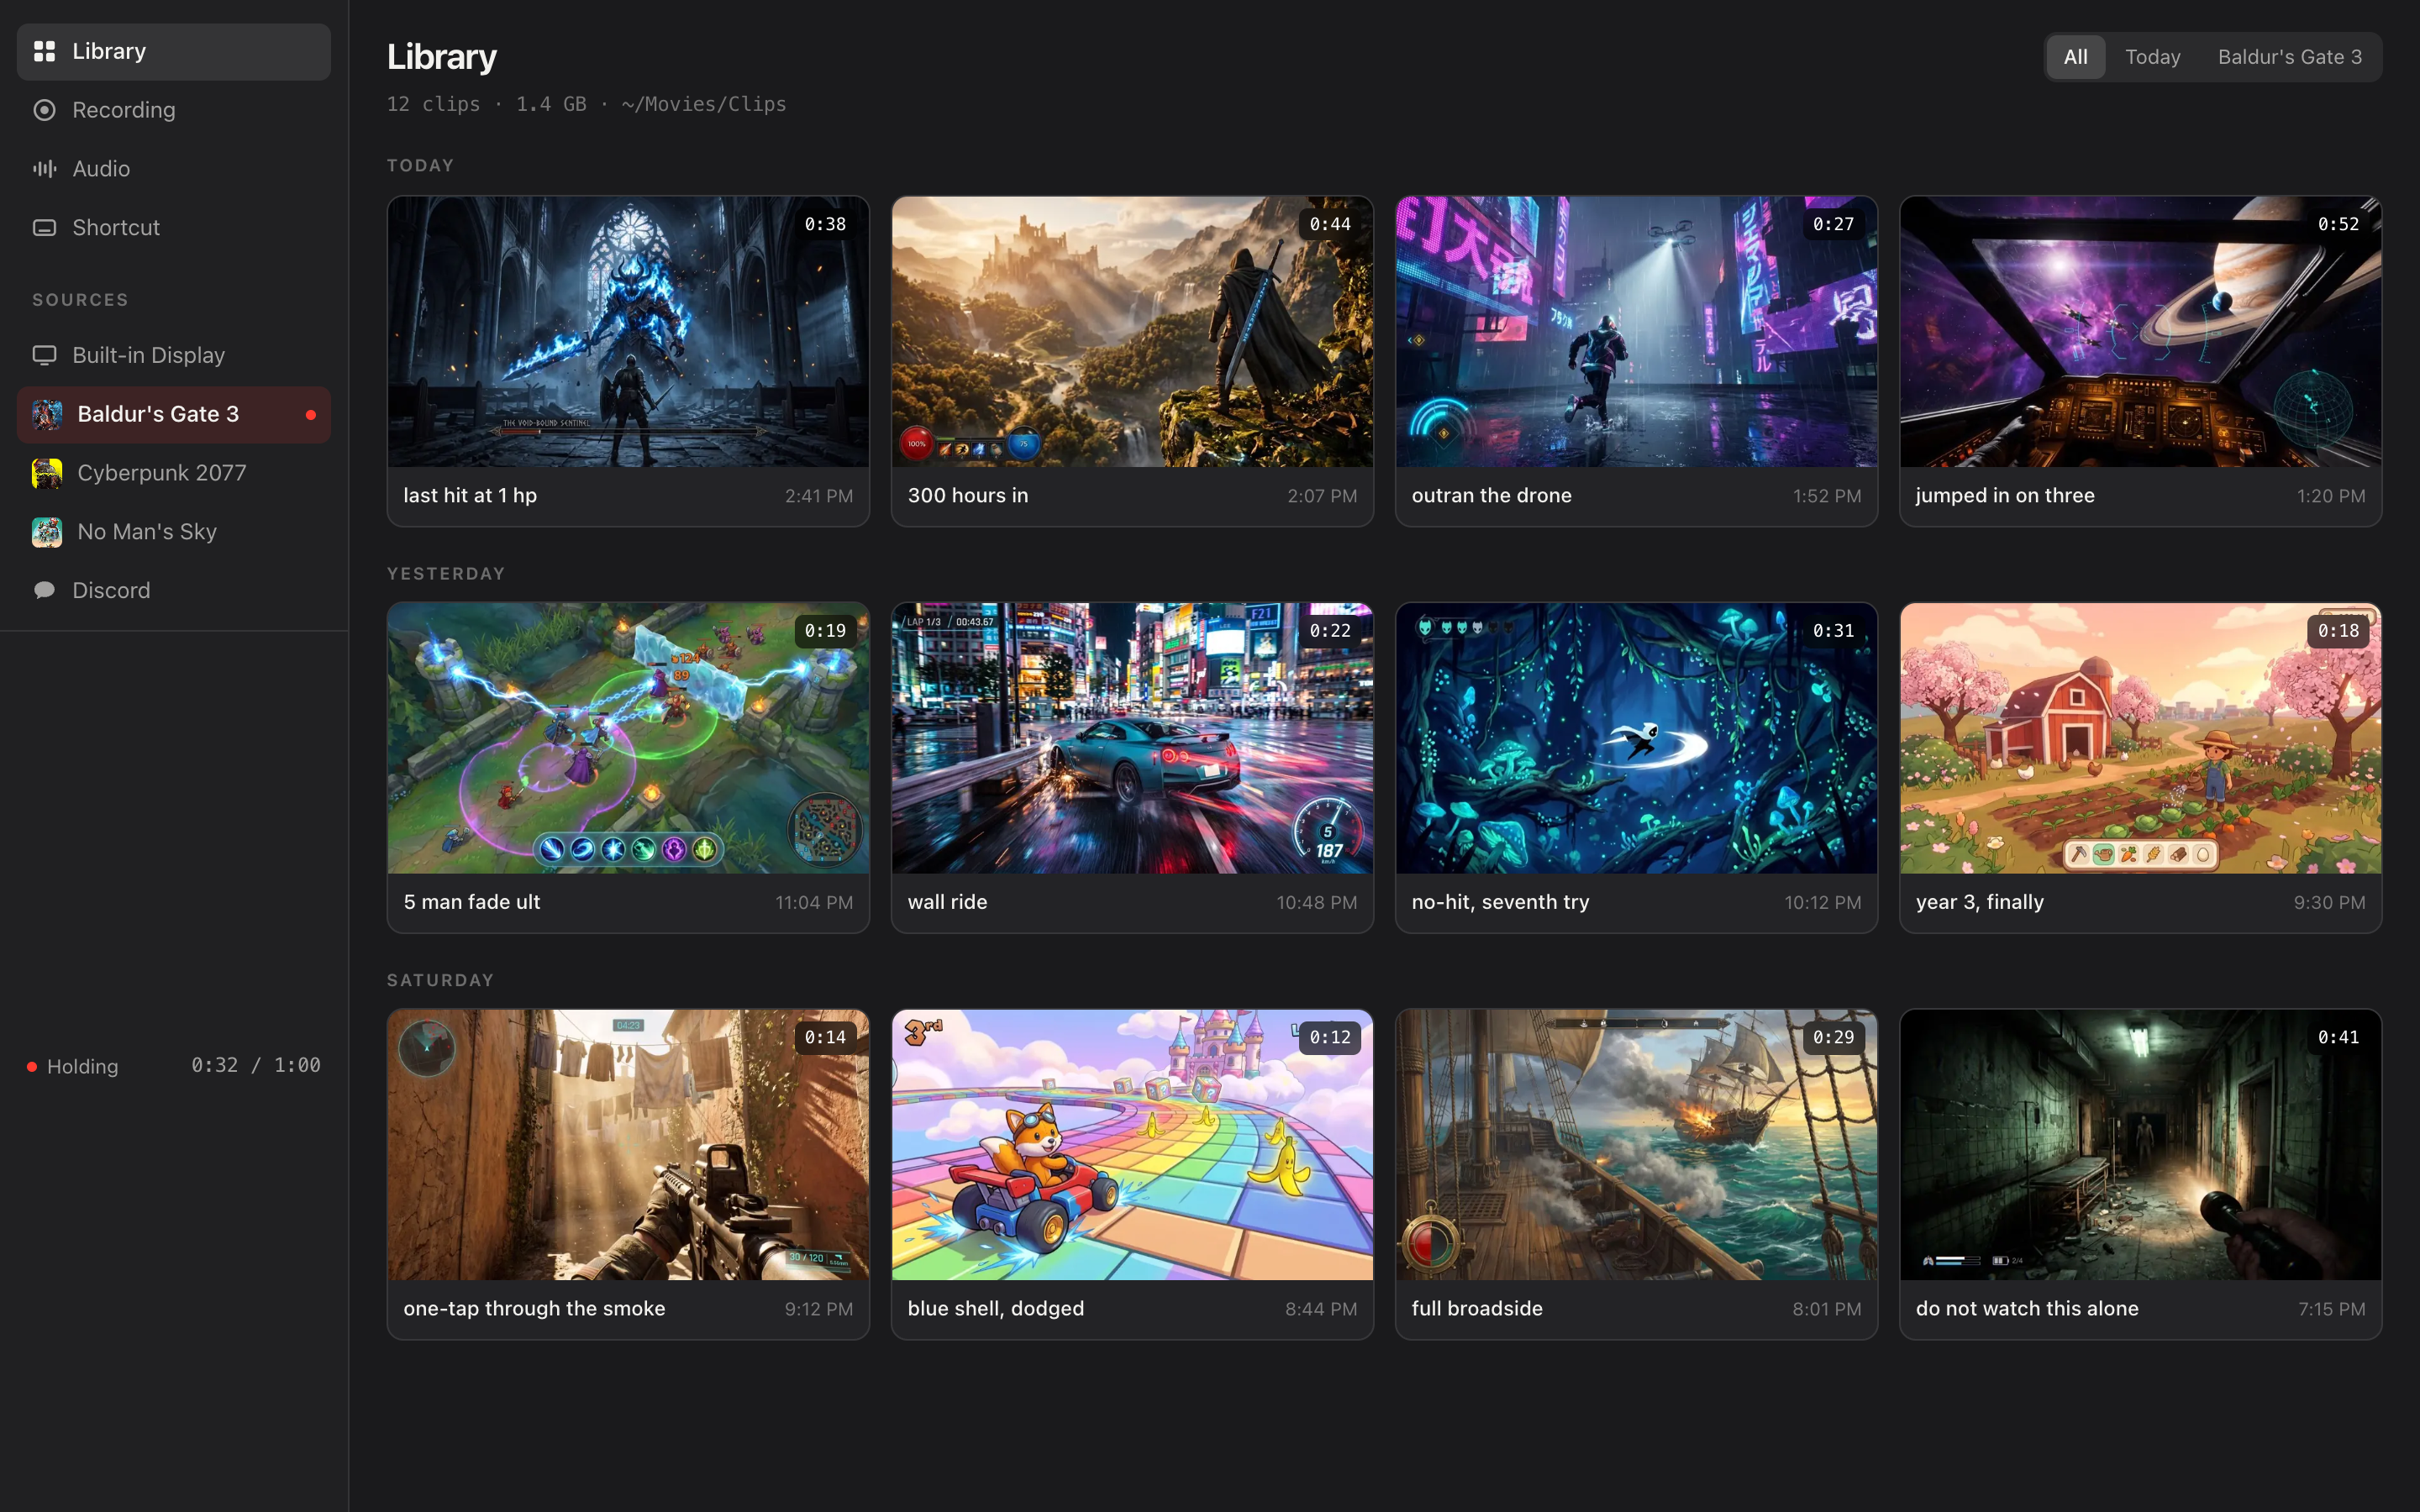2420x1512 pixels.
Task: Select Built-in Display as source
Action: (174, 355)
